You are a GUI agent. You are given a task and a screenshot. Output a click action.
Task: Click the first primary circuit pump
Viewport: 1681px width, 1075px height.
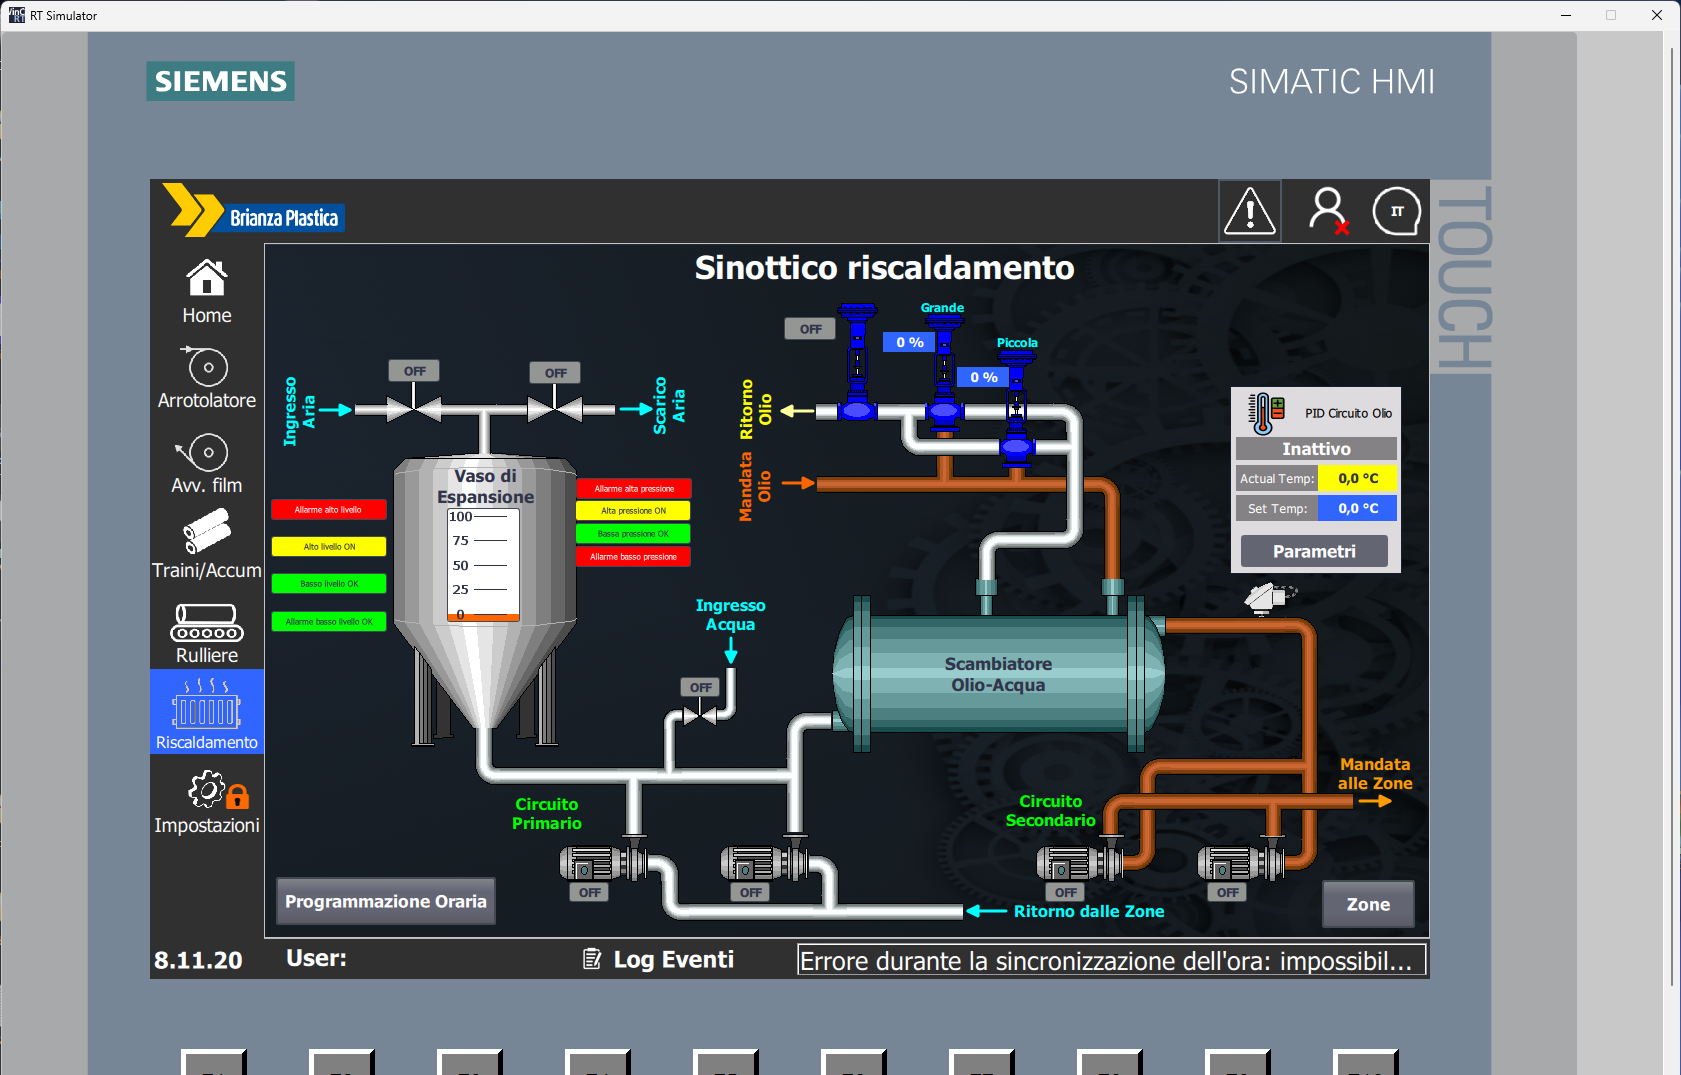pos(603,863)
